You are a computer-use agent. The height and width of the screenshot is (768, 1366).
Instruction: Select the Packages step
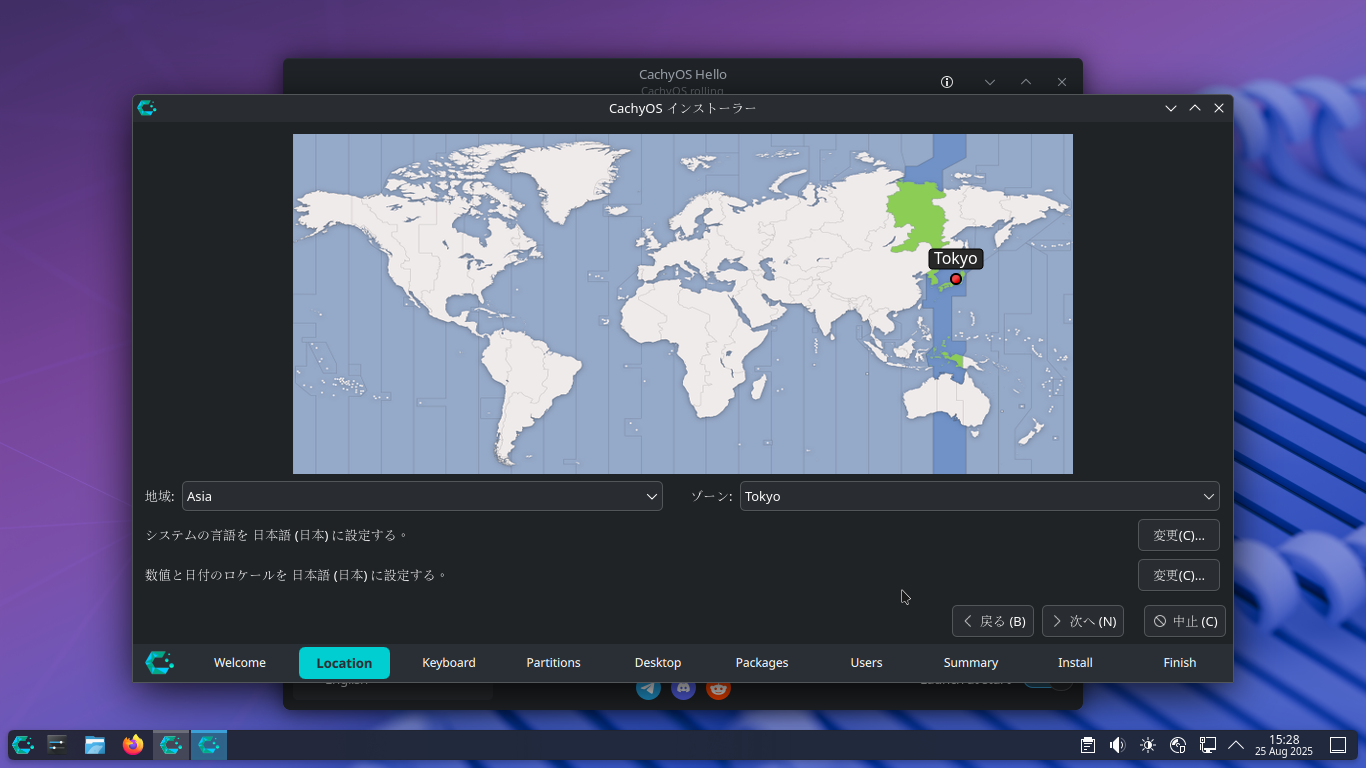click(x=762, y=663)
